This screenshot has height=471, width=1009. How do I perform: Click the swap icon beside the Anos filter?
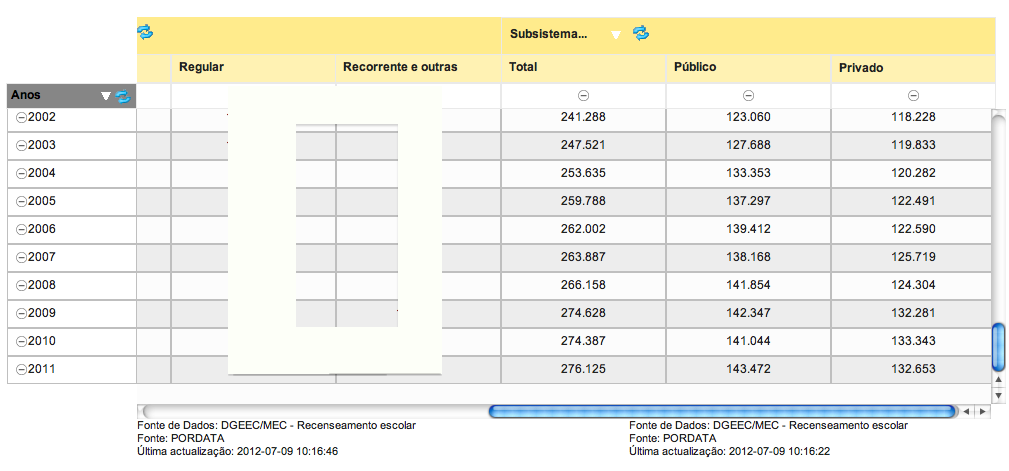coord(123,97)
